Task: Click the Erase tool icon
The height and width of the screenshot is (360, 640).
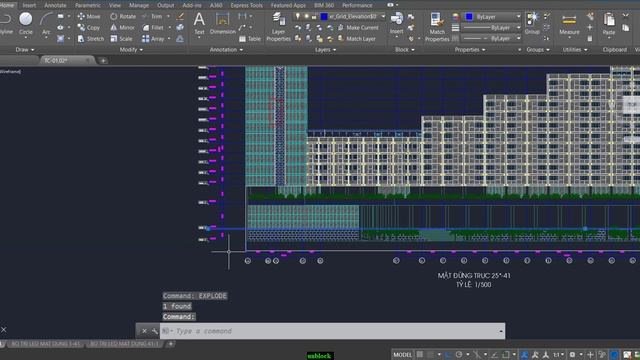Action: (x=180, y=16)
